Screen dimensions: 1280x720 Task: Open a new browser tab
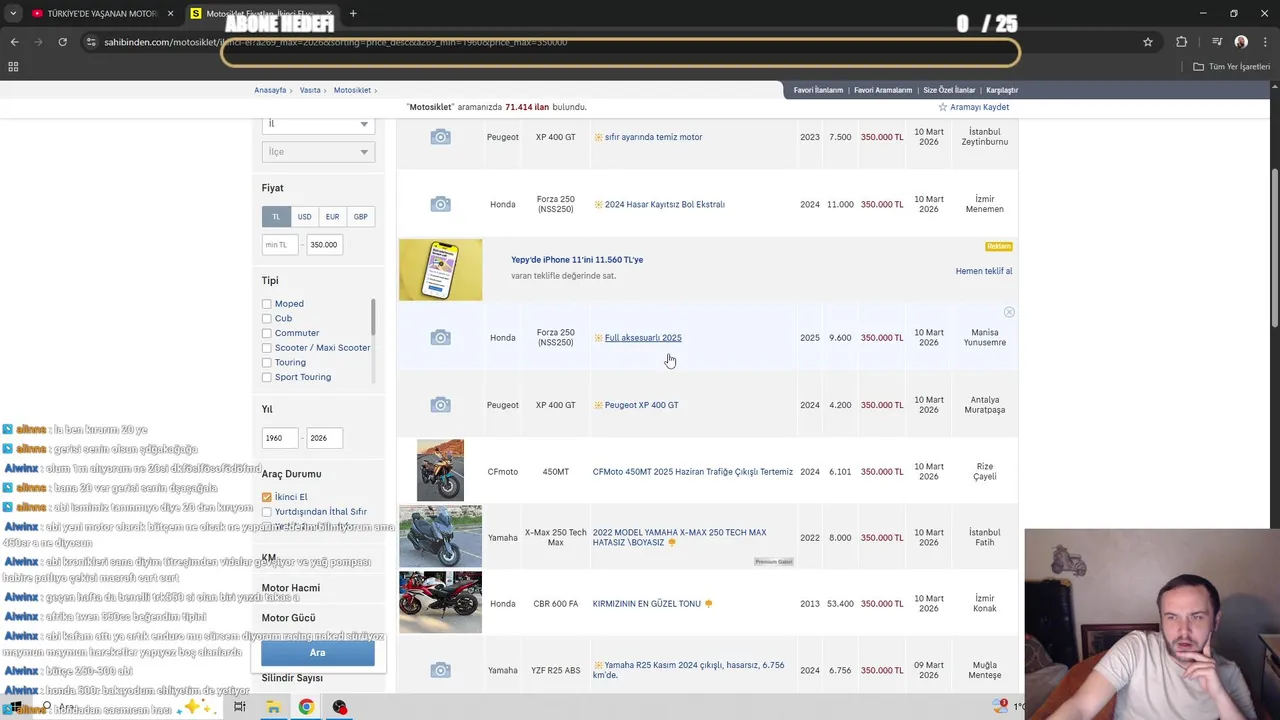click(x=353, y=14)
